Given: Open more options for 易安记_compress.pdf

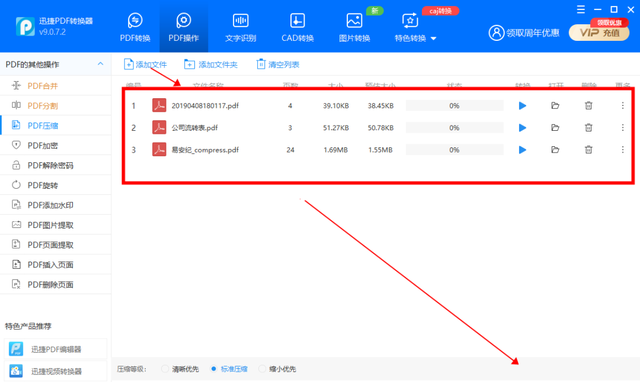Looking at the screenshot, I should click(x=623, y=150).
